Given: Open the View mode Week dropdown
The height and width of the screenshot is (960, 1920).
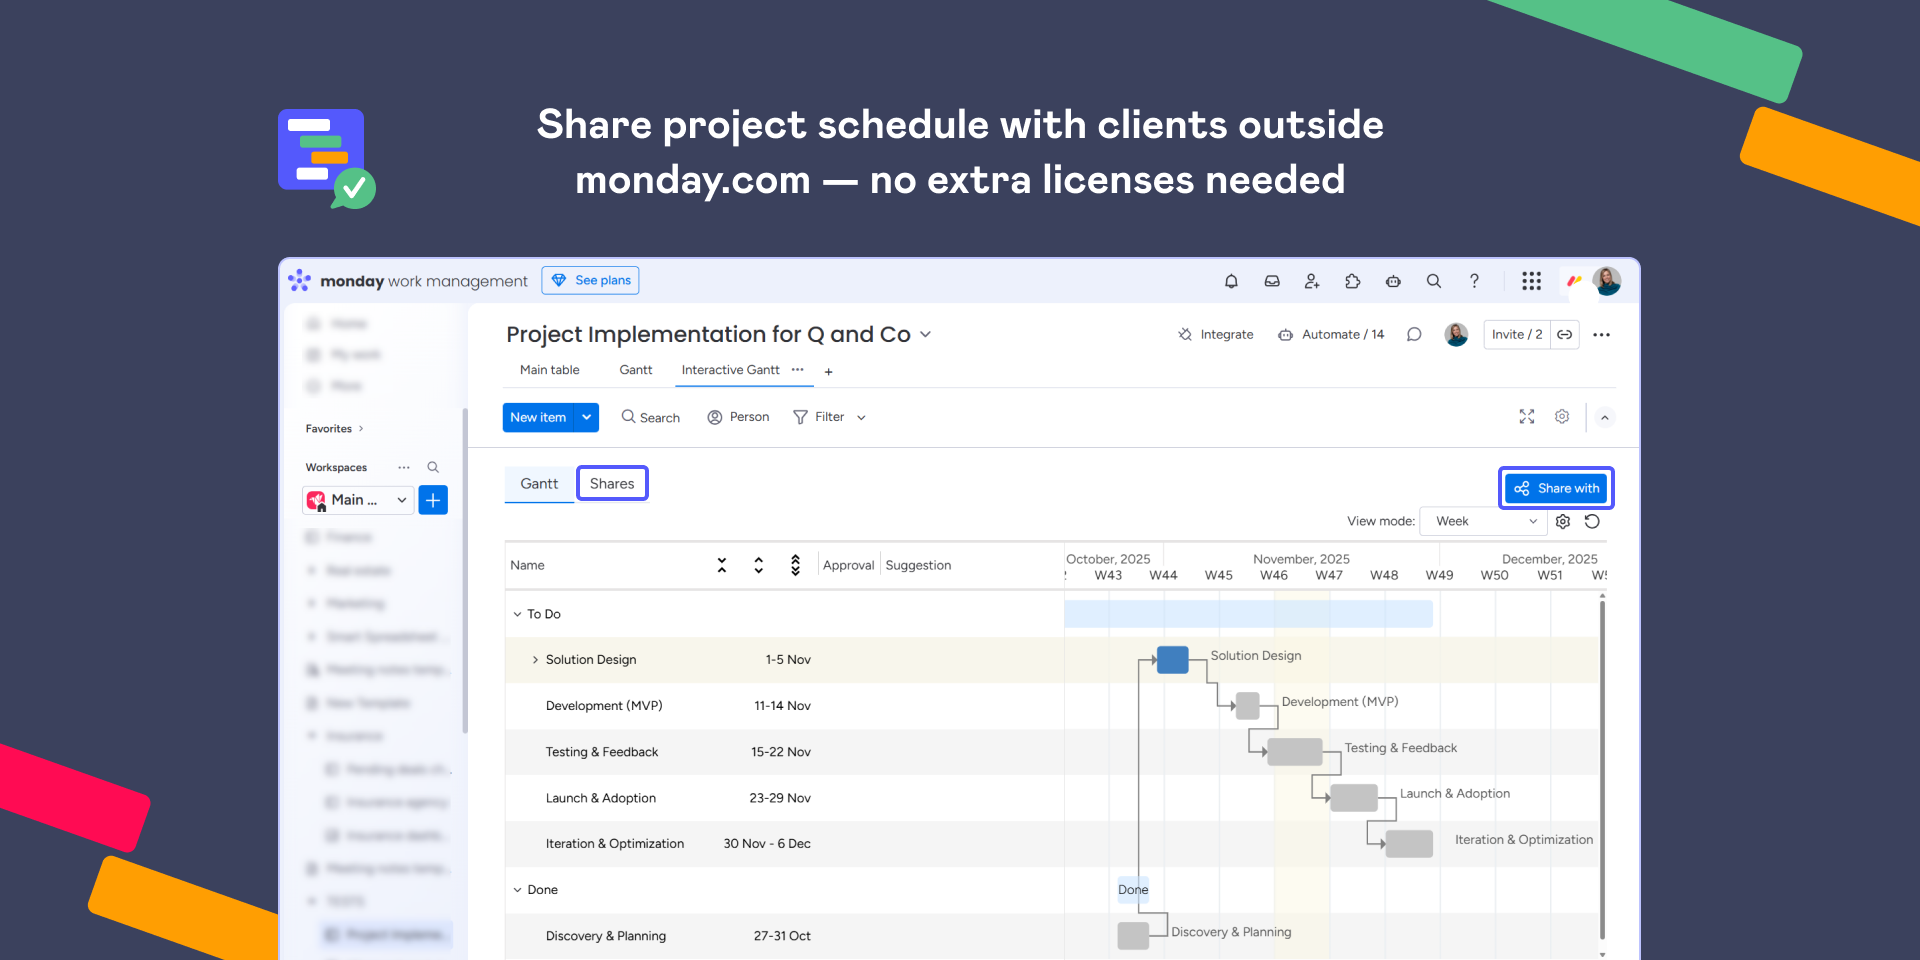Looking at the screenshot, I should [x=1484, y=521].
